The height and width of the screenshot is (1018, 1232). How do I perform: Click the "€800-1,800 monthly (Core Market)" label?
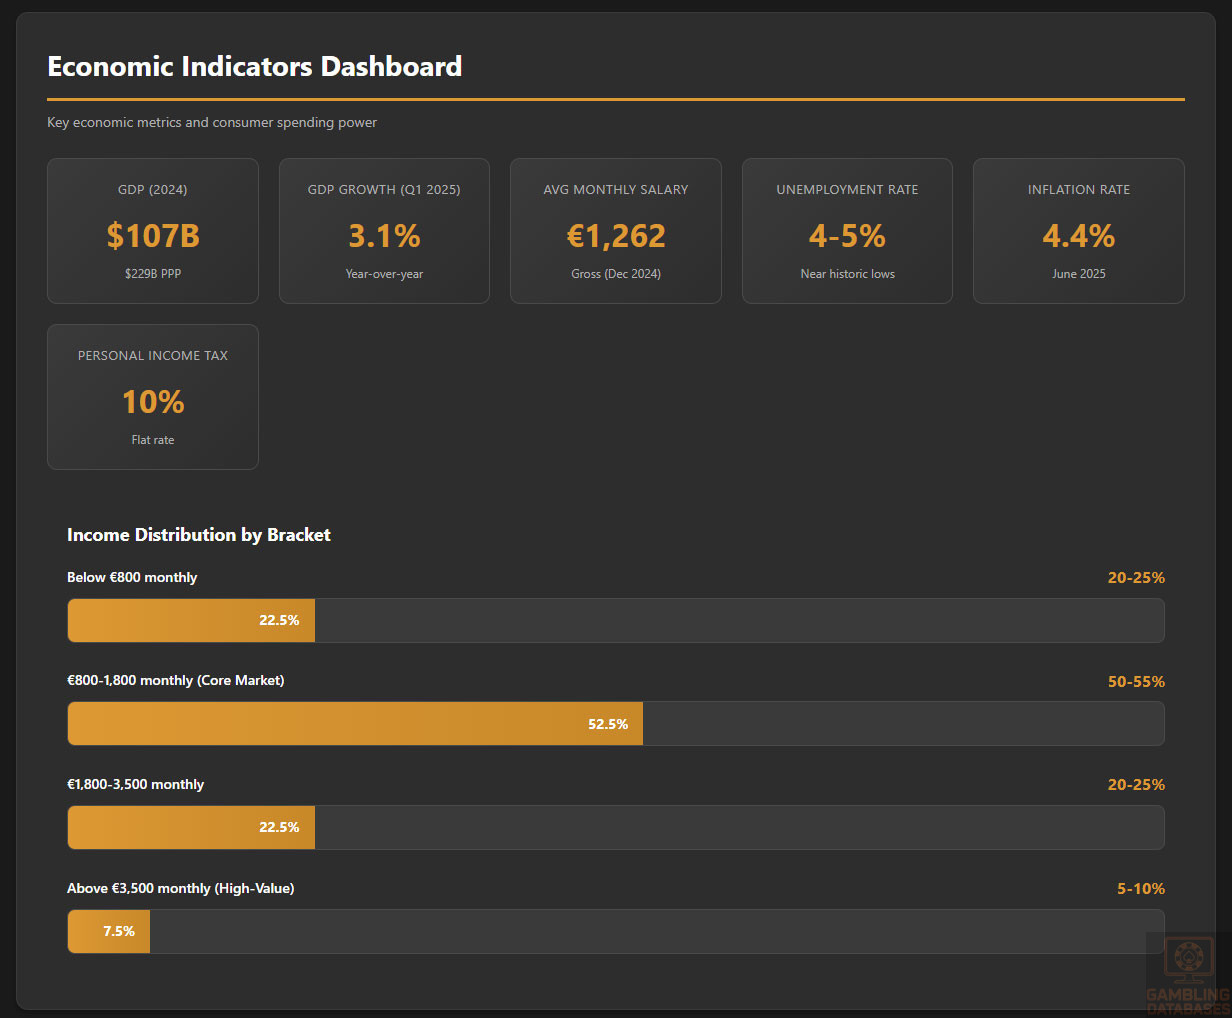[176, 681]
